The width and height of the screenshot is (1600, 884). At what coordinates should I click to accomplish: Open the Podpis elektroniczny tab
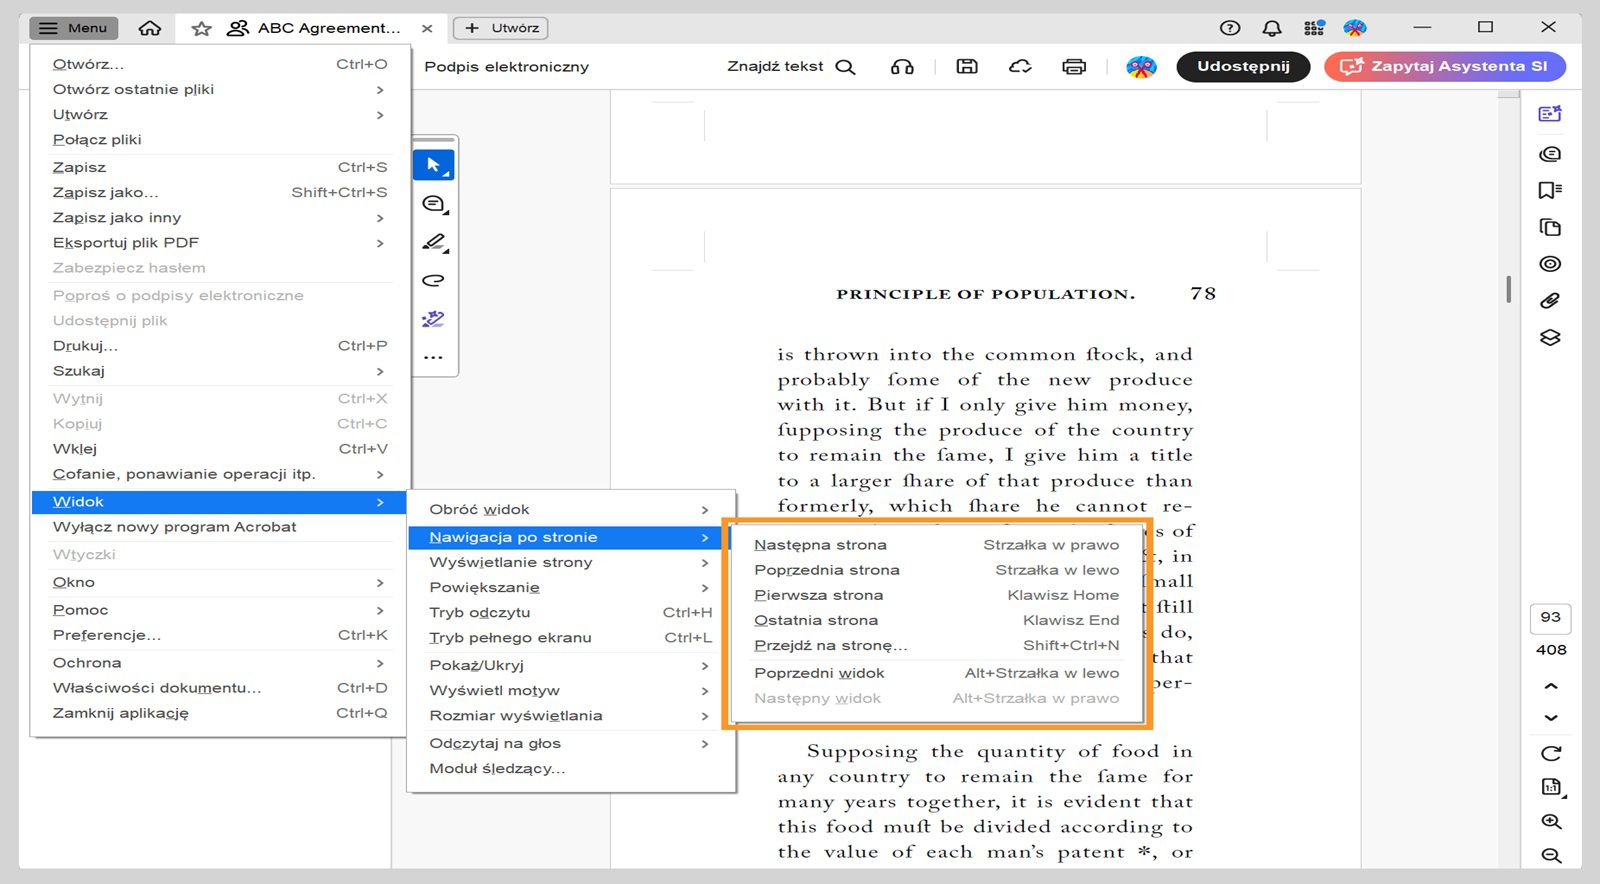(x=507, y=67)
